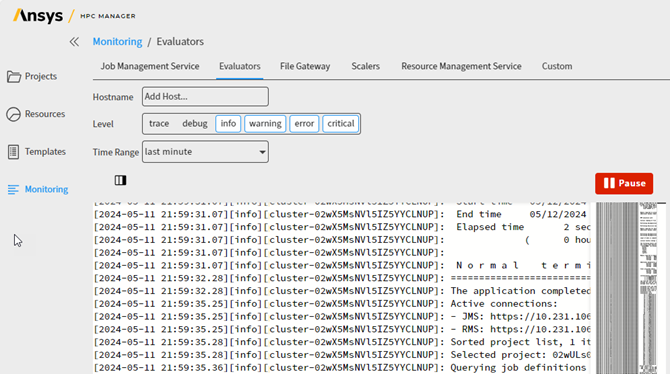Select the 'RMS: https://' log line
This screenshot has width=670, height=374.
pyautogui.click(x=342, y=330)
